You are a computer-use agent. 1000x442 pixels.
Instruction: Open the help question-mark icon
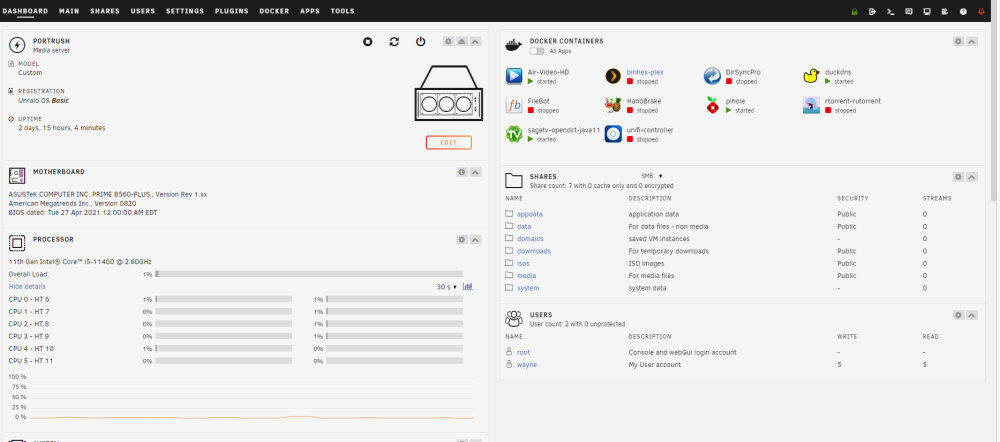[x=963, y=11]
